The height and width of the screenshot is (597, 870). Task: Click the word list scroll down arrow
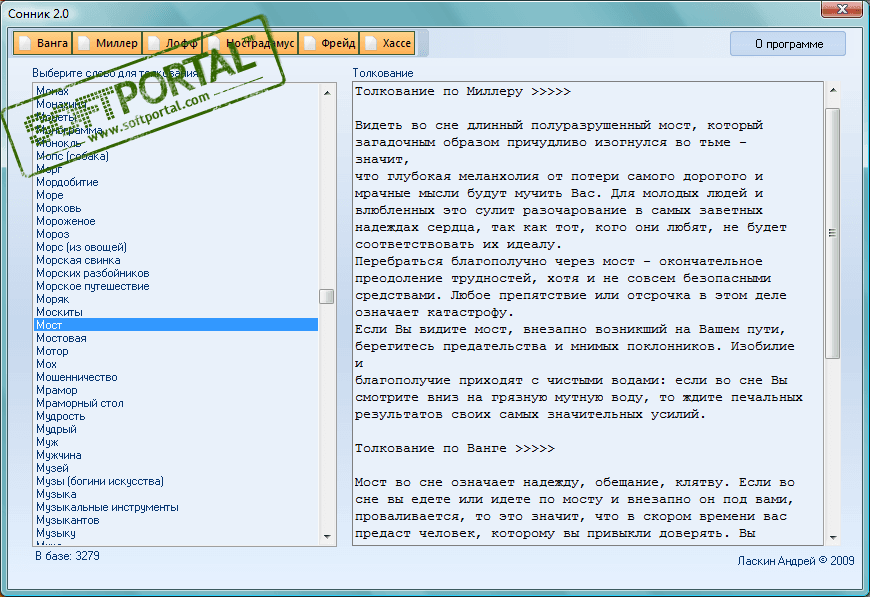tap(327, 537)
